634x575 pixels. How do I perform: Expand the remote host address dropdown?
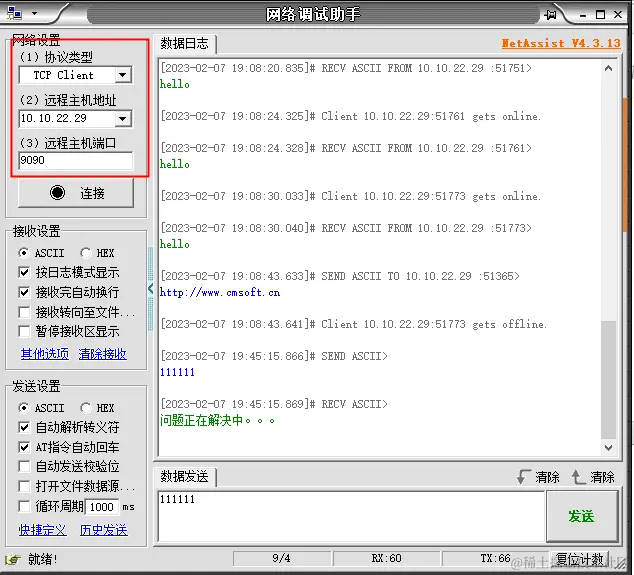pyautogui.click(x=123, y=119)
